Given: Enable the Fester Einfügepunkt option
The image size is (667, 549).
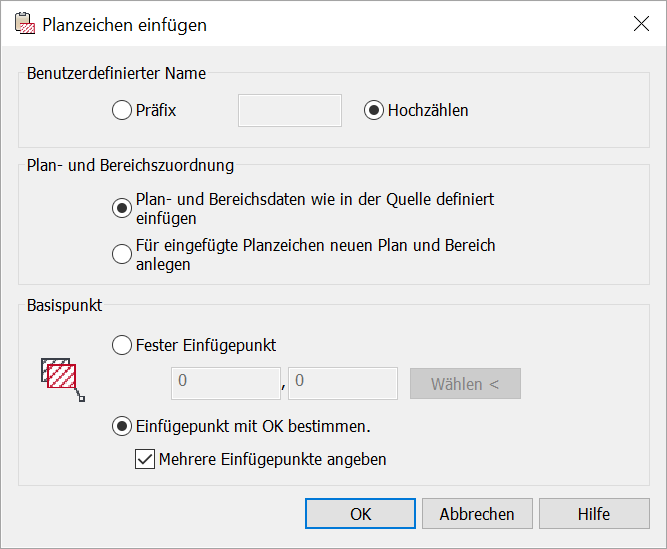Looking at the screenshot, I should pyautogui.click(x=122, y=345).
